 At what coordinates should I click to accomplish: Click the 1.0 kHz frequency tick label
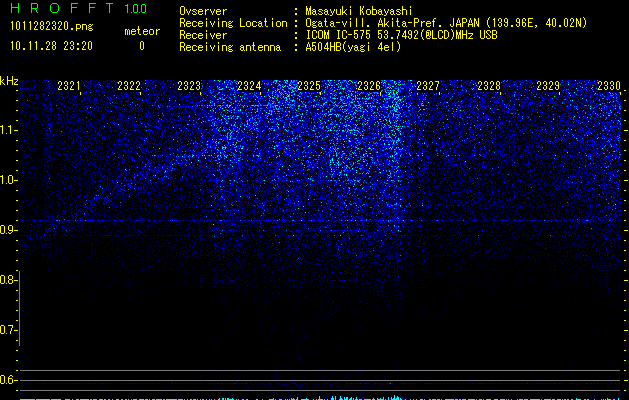(x=8, y=180)
